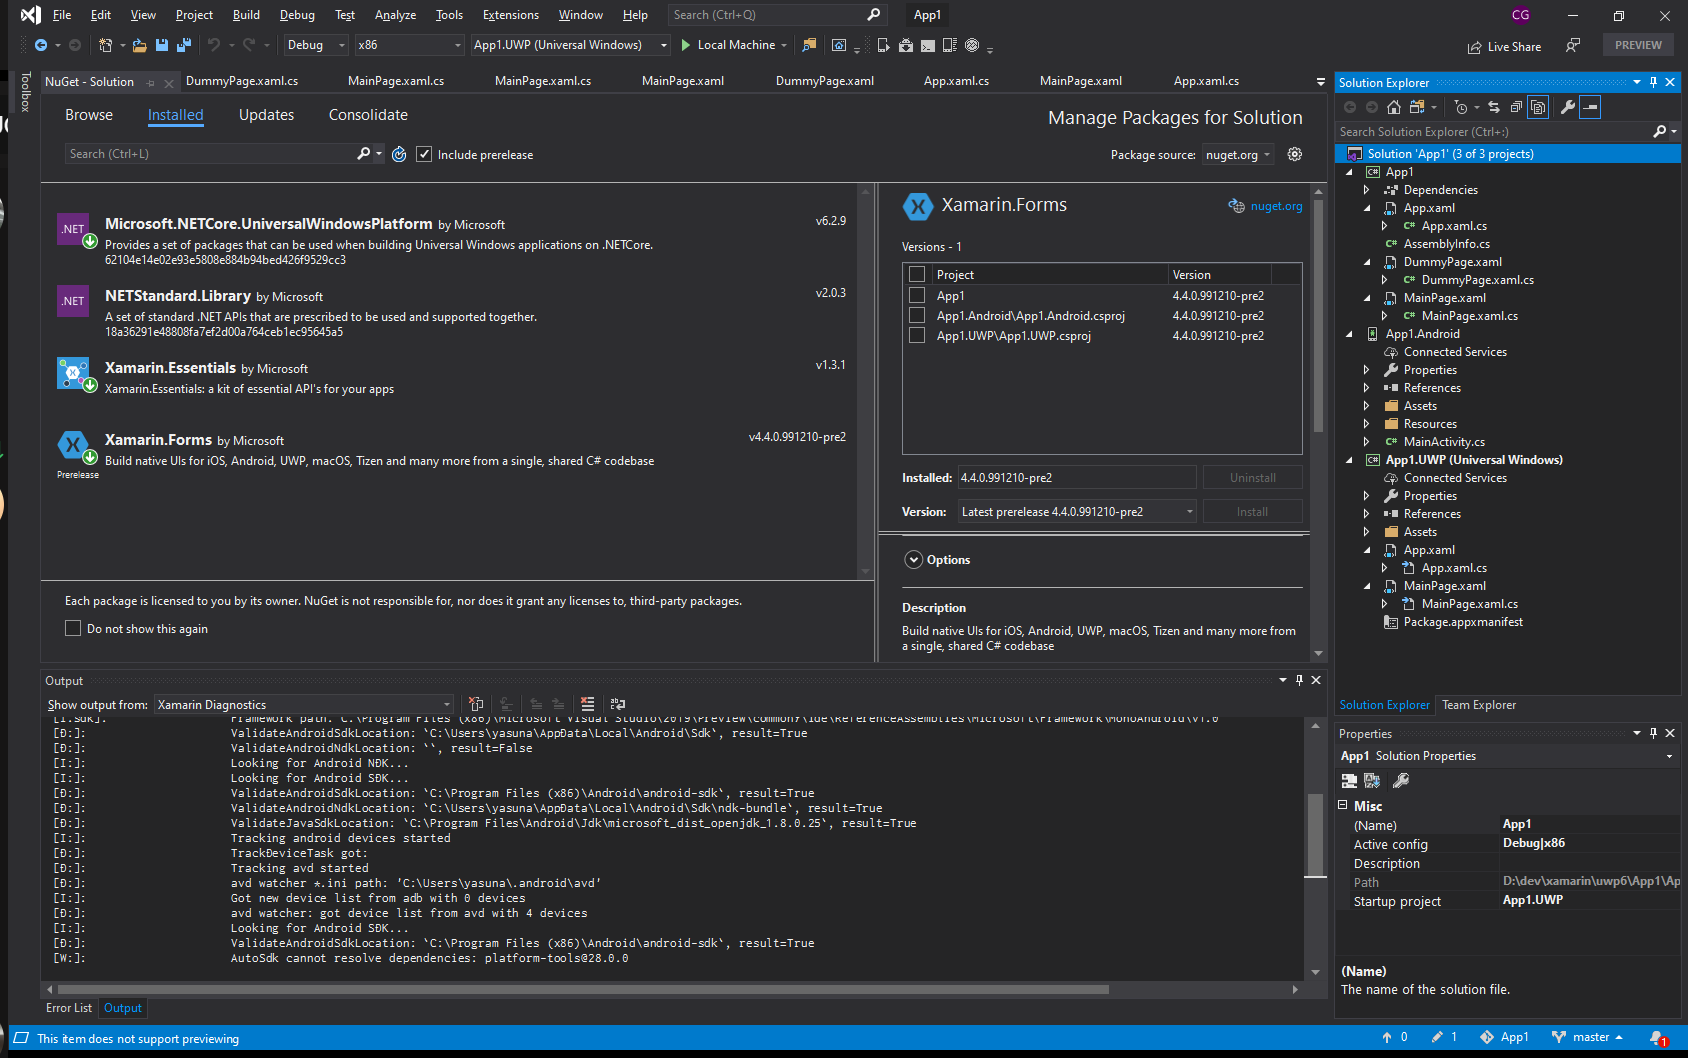The image size is (1688, 1058).
Task: Toggle the select-all Project header checkbox
Action: coord(917,274)
